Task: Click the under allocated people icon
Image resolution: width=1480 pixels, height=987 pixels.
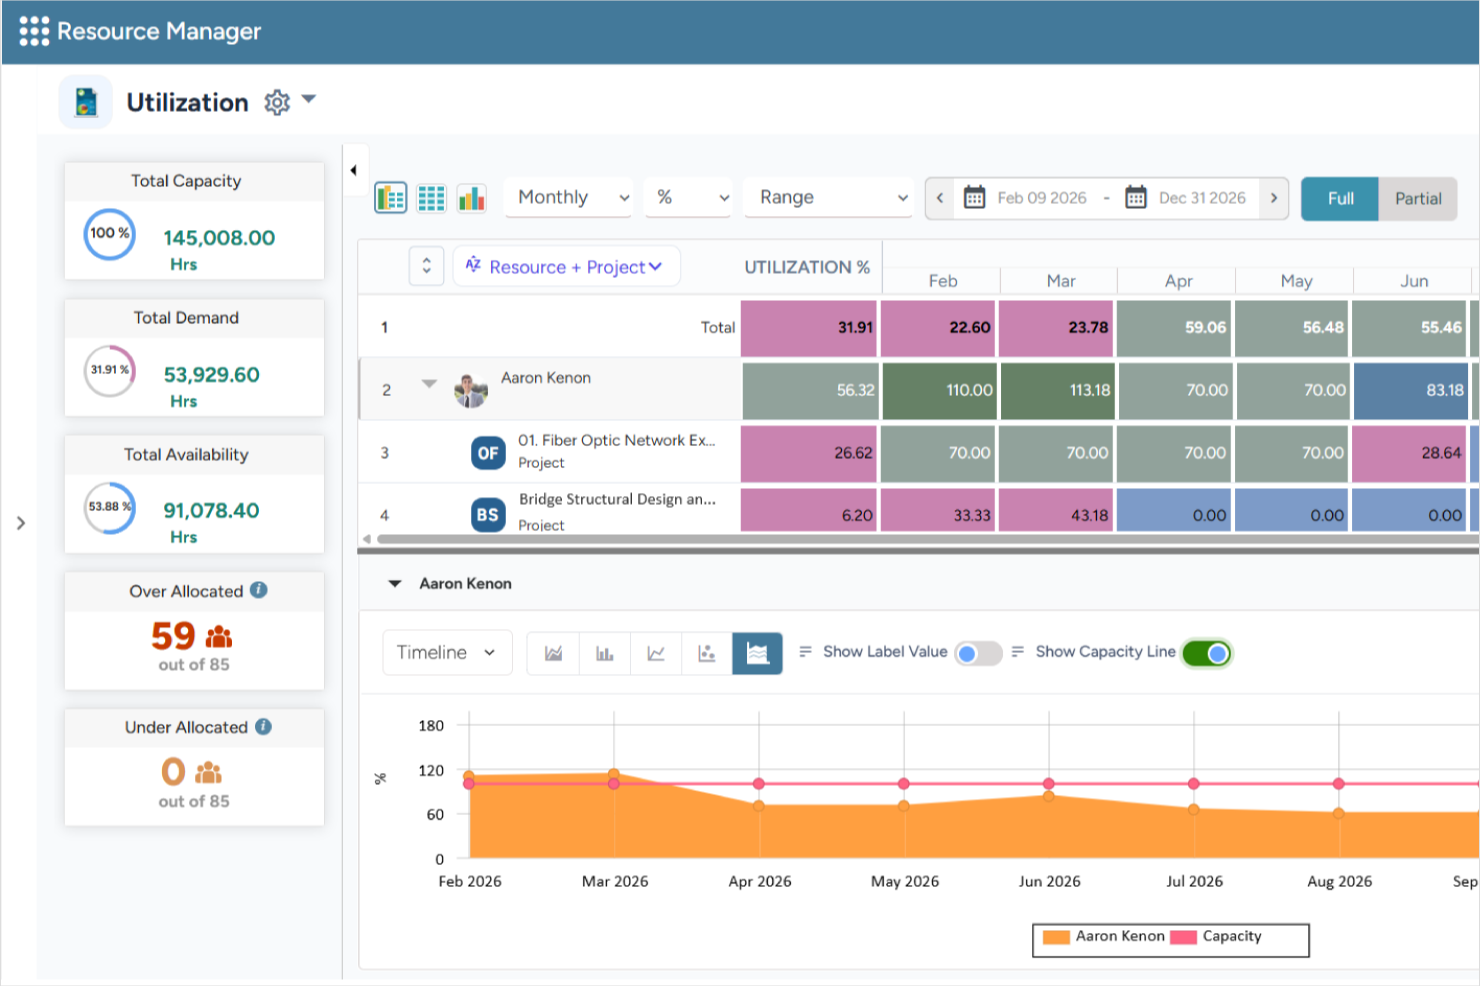Action: click(x=209, y=773)
